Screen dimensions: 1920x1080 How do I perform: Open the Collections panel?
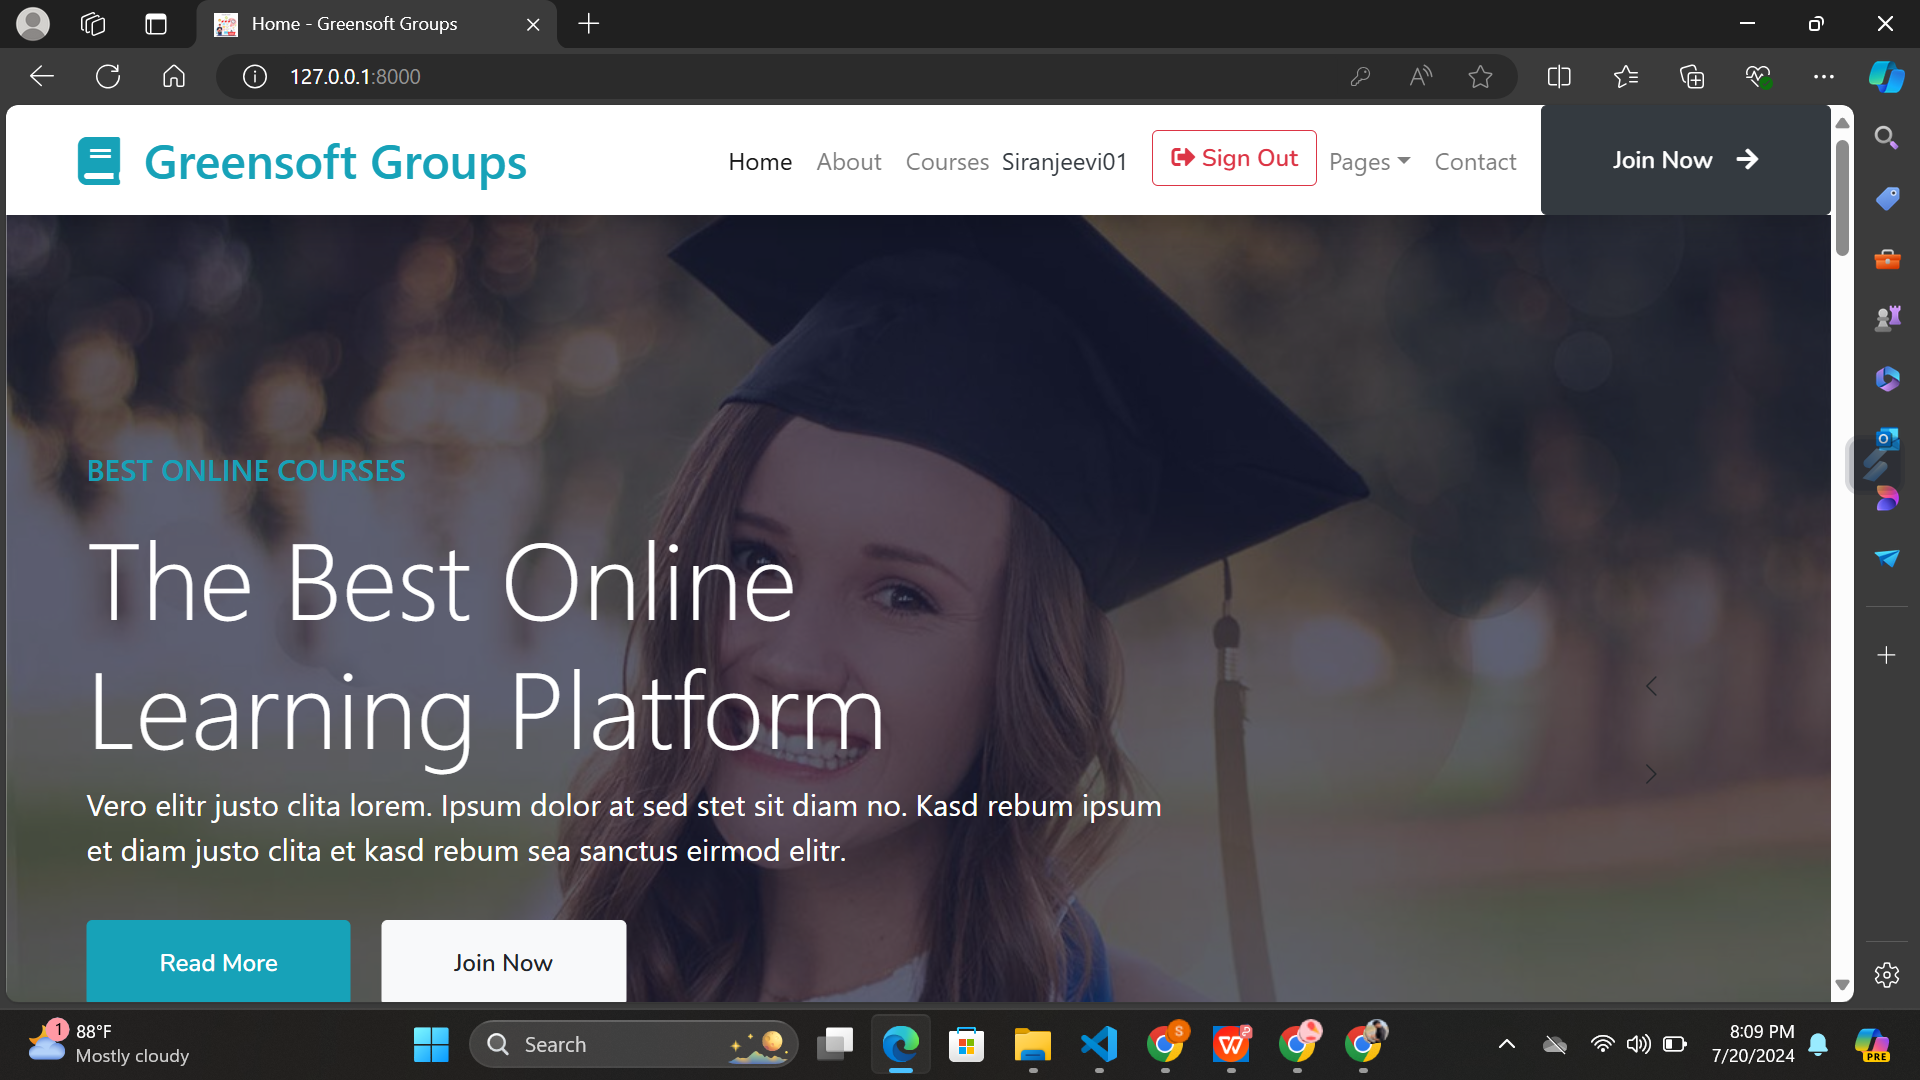coord(1692,76)
